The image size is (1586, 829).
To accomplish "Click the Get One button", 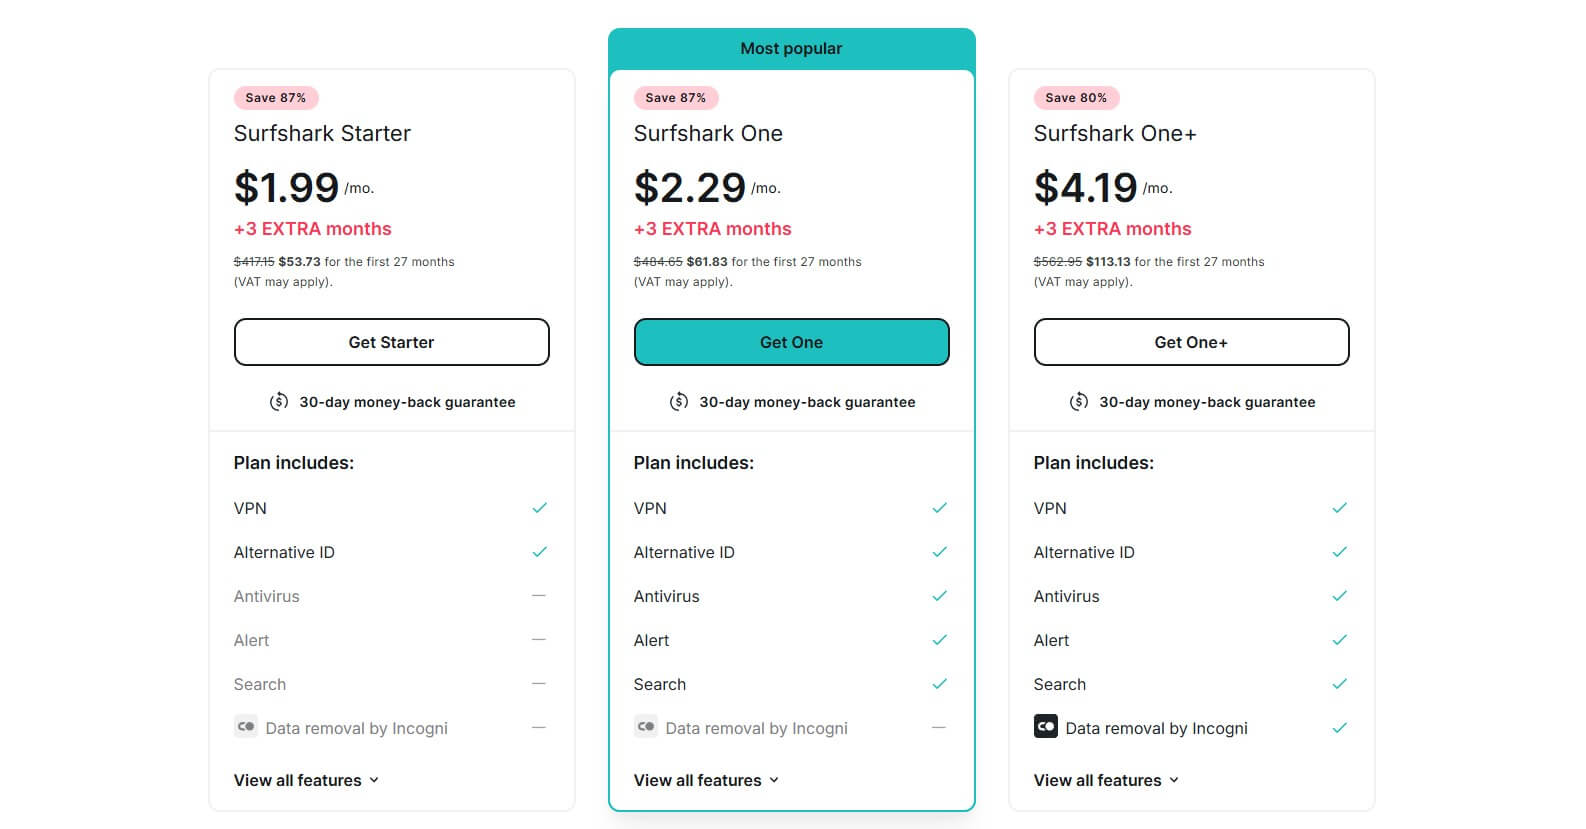I will [x=791, y=341].
